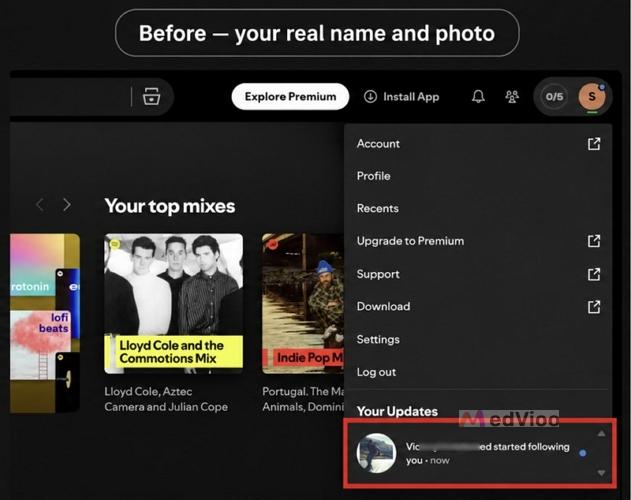The height and width of the screenshot is (500, 631).
Task: Click the Explore Premium button
Action: coord(290,97)
